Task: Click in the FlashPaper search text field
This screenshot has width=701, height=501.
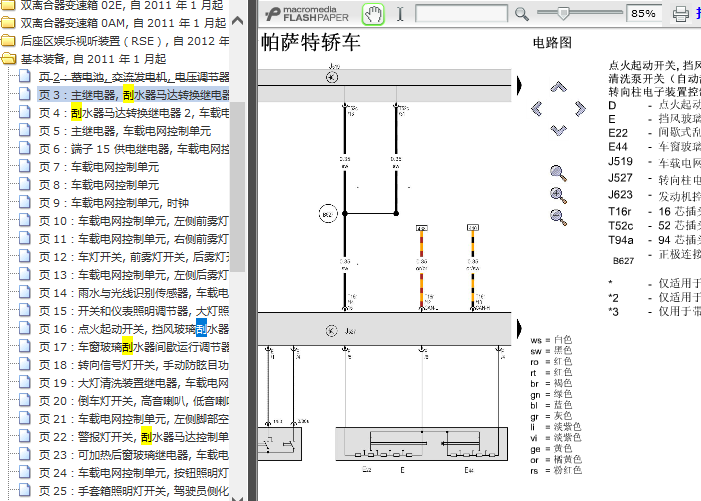Action: pos(461,13)
